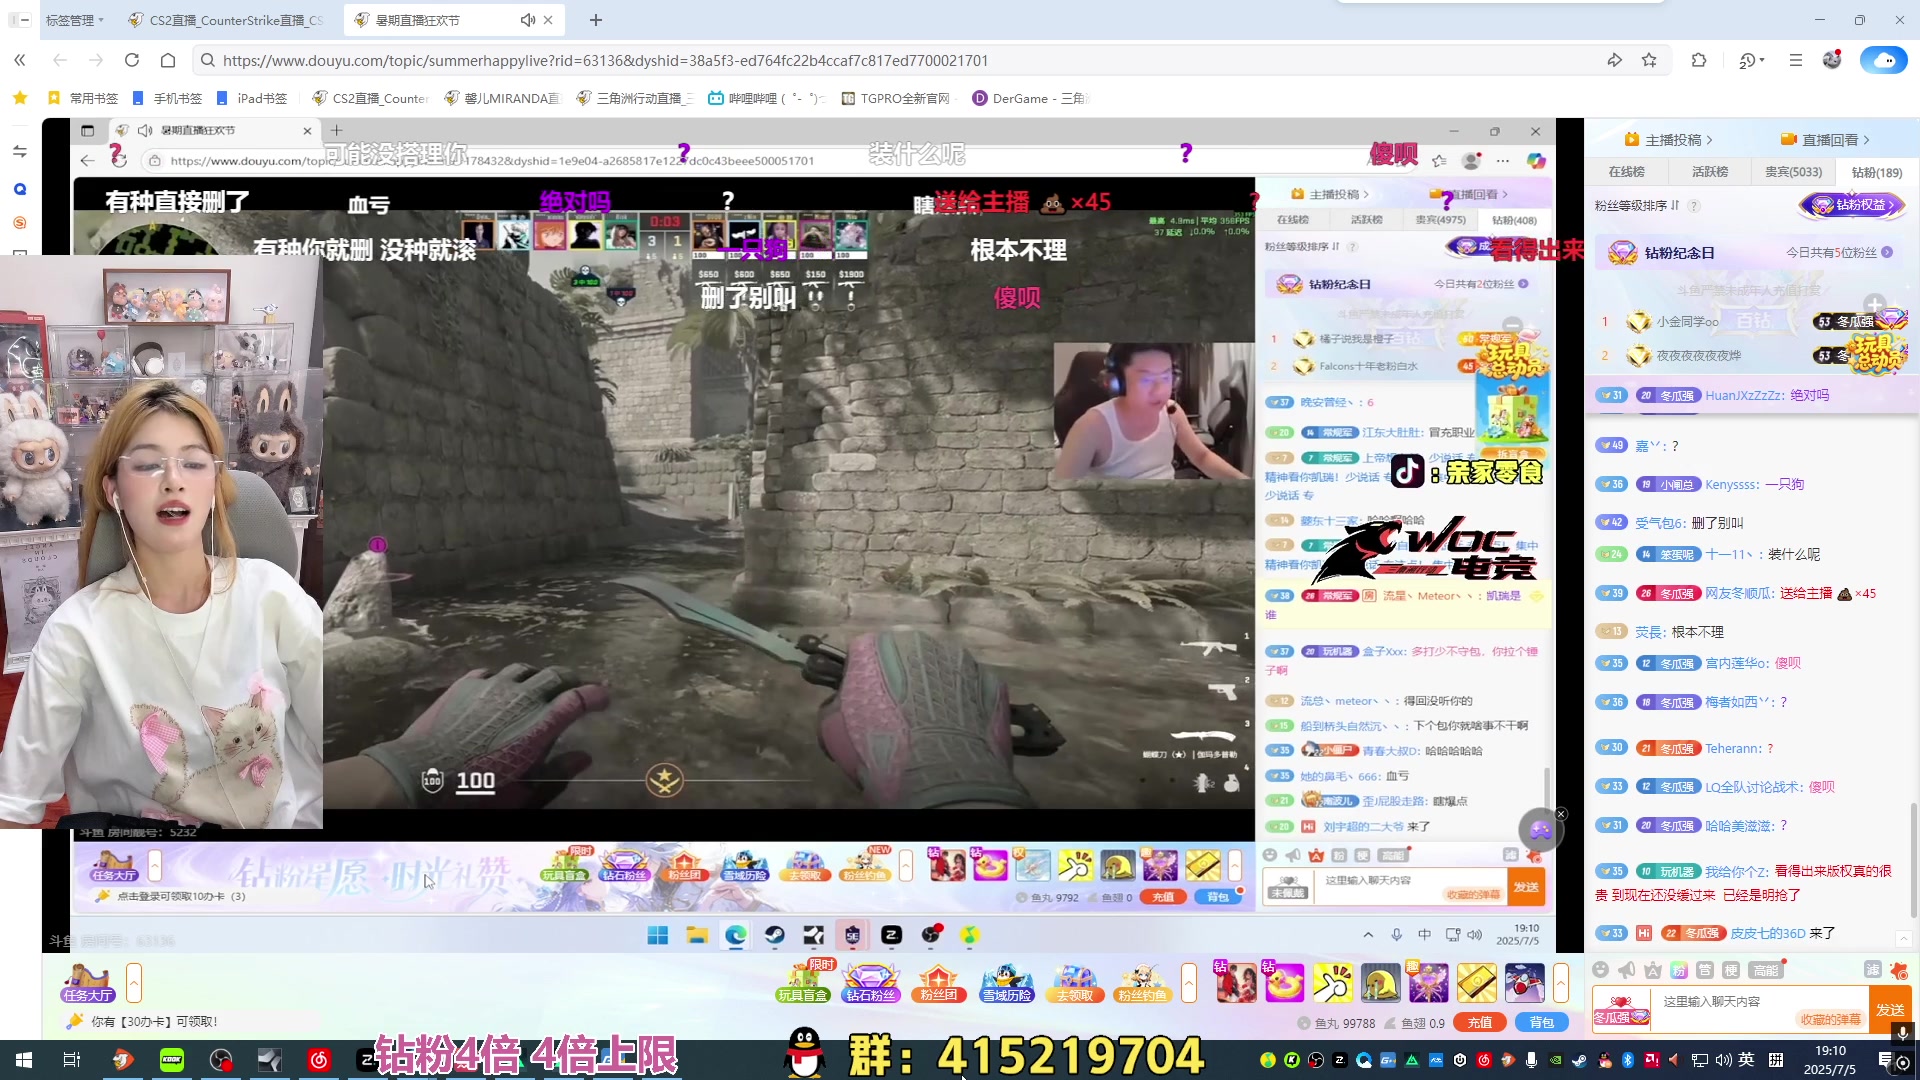Open 钻粉权益 benefits button
Viewport: 1920px width, 1080px height.
(x=1852, y=205)
